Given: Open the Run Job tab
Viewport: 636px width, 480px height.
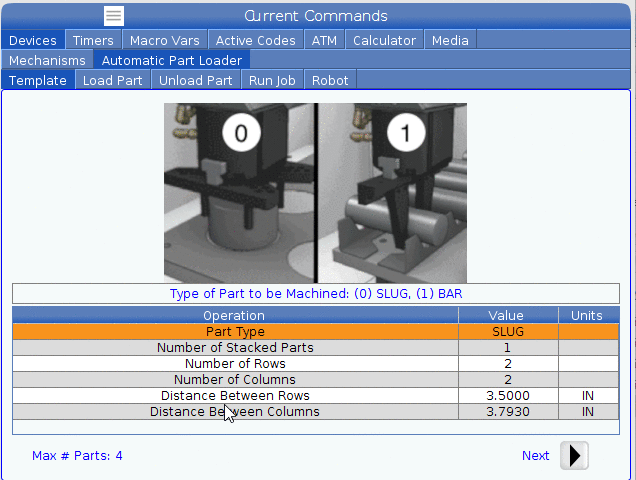Looking at the screenshot, I should click(273, 80).
